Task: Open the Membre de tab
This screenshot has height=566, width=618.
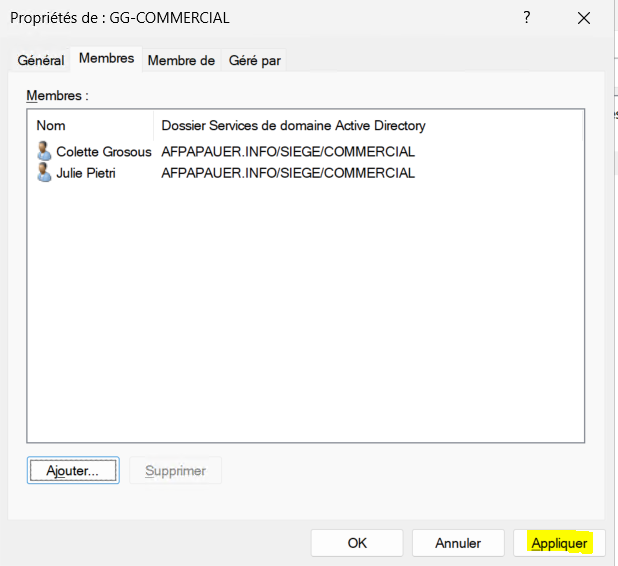Action: coord(181,61)
